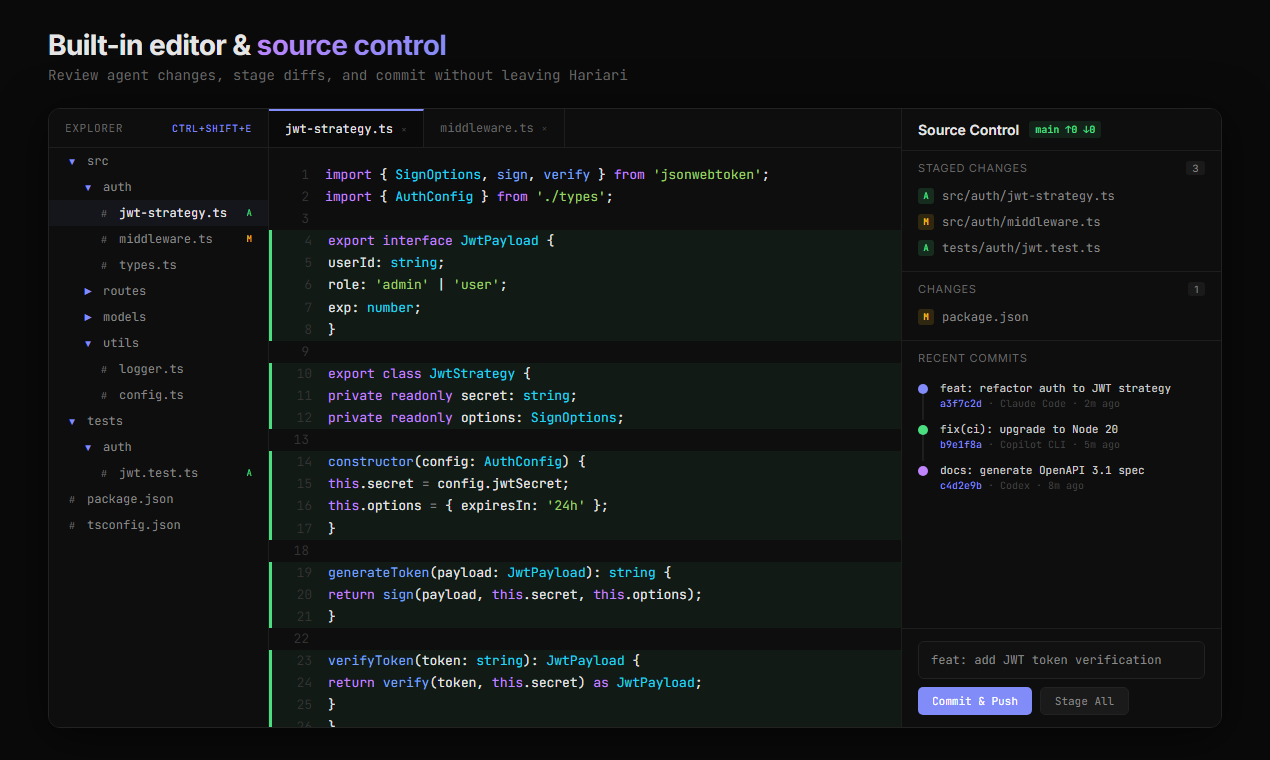Click the M status icon beside package.json
1270x760 pixels.
926,317
